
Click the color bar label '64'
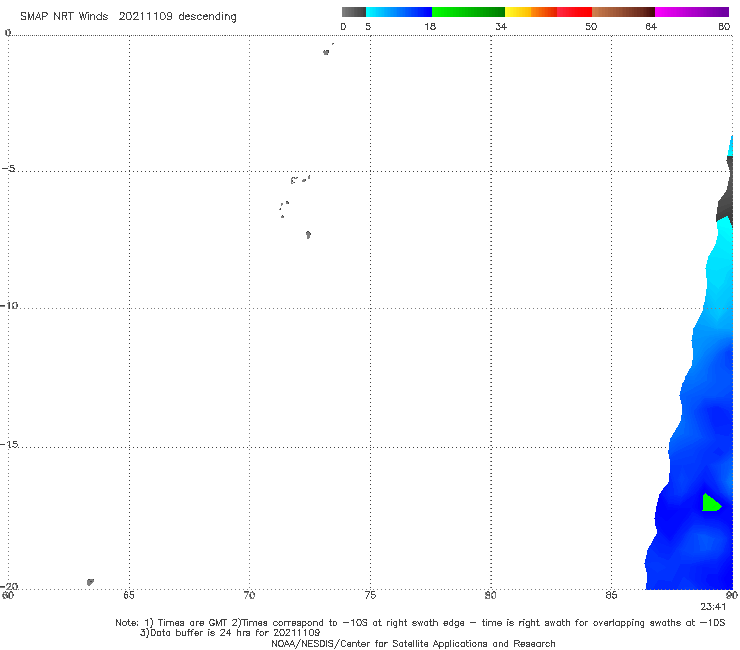click(x=651, y=27)
